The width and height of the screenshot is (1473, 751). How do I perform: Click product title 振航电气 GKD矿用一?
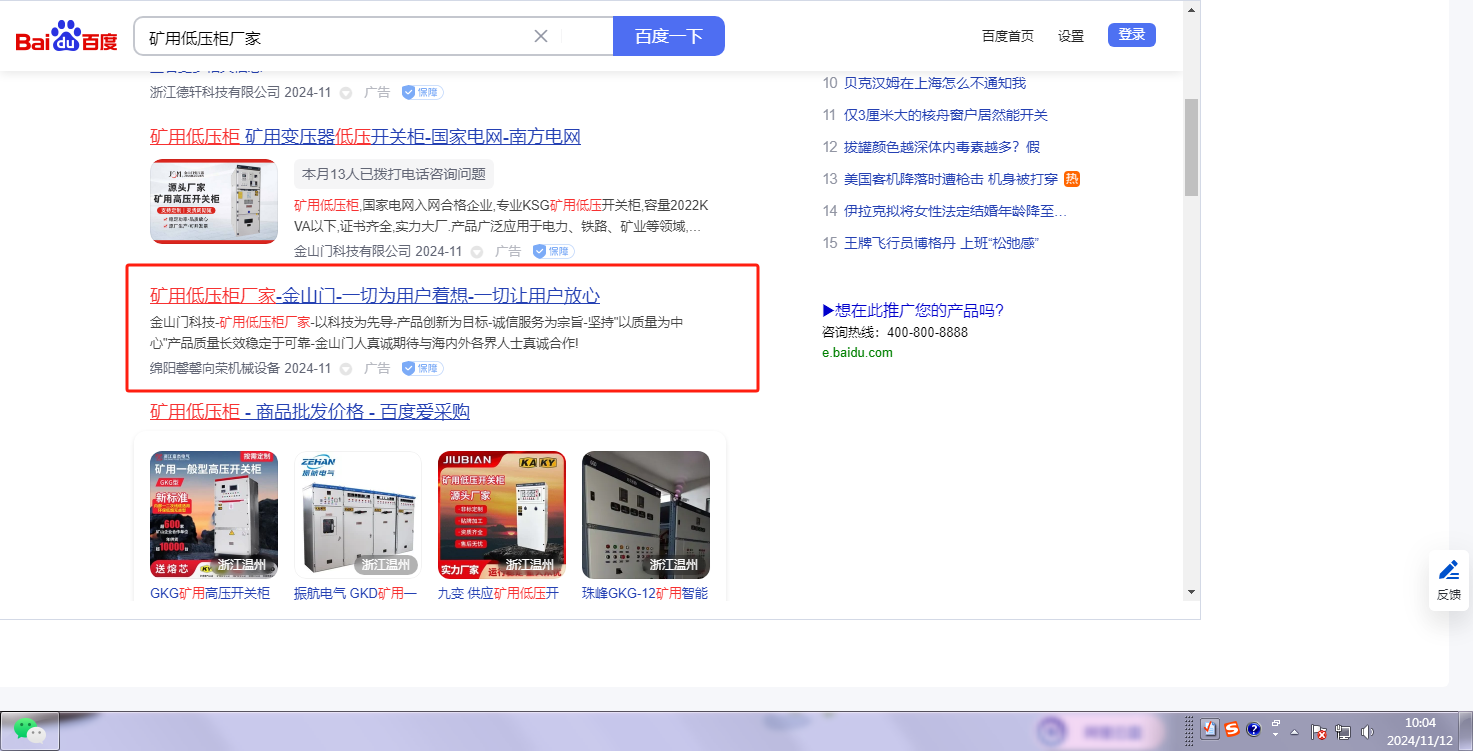(x=356, y=593)
